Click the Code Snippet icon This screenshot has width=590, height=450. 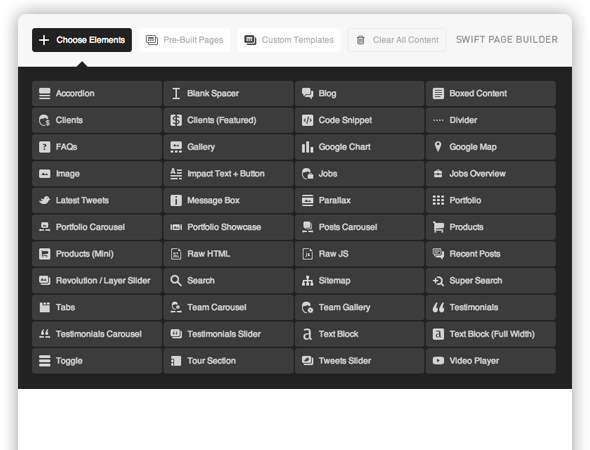pos(307,120)
